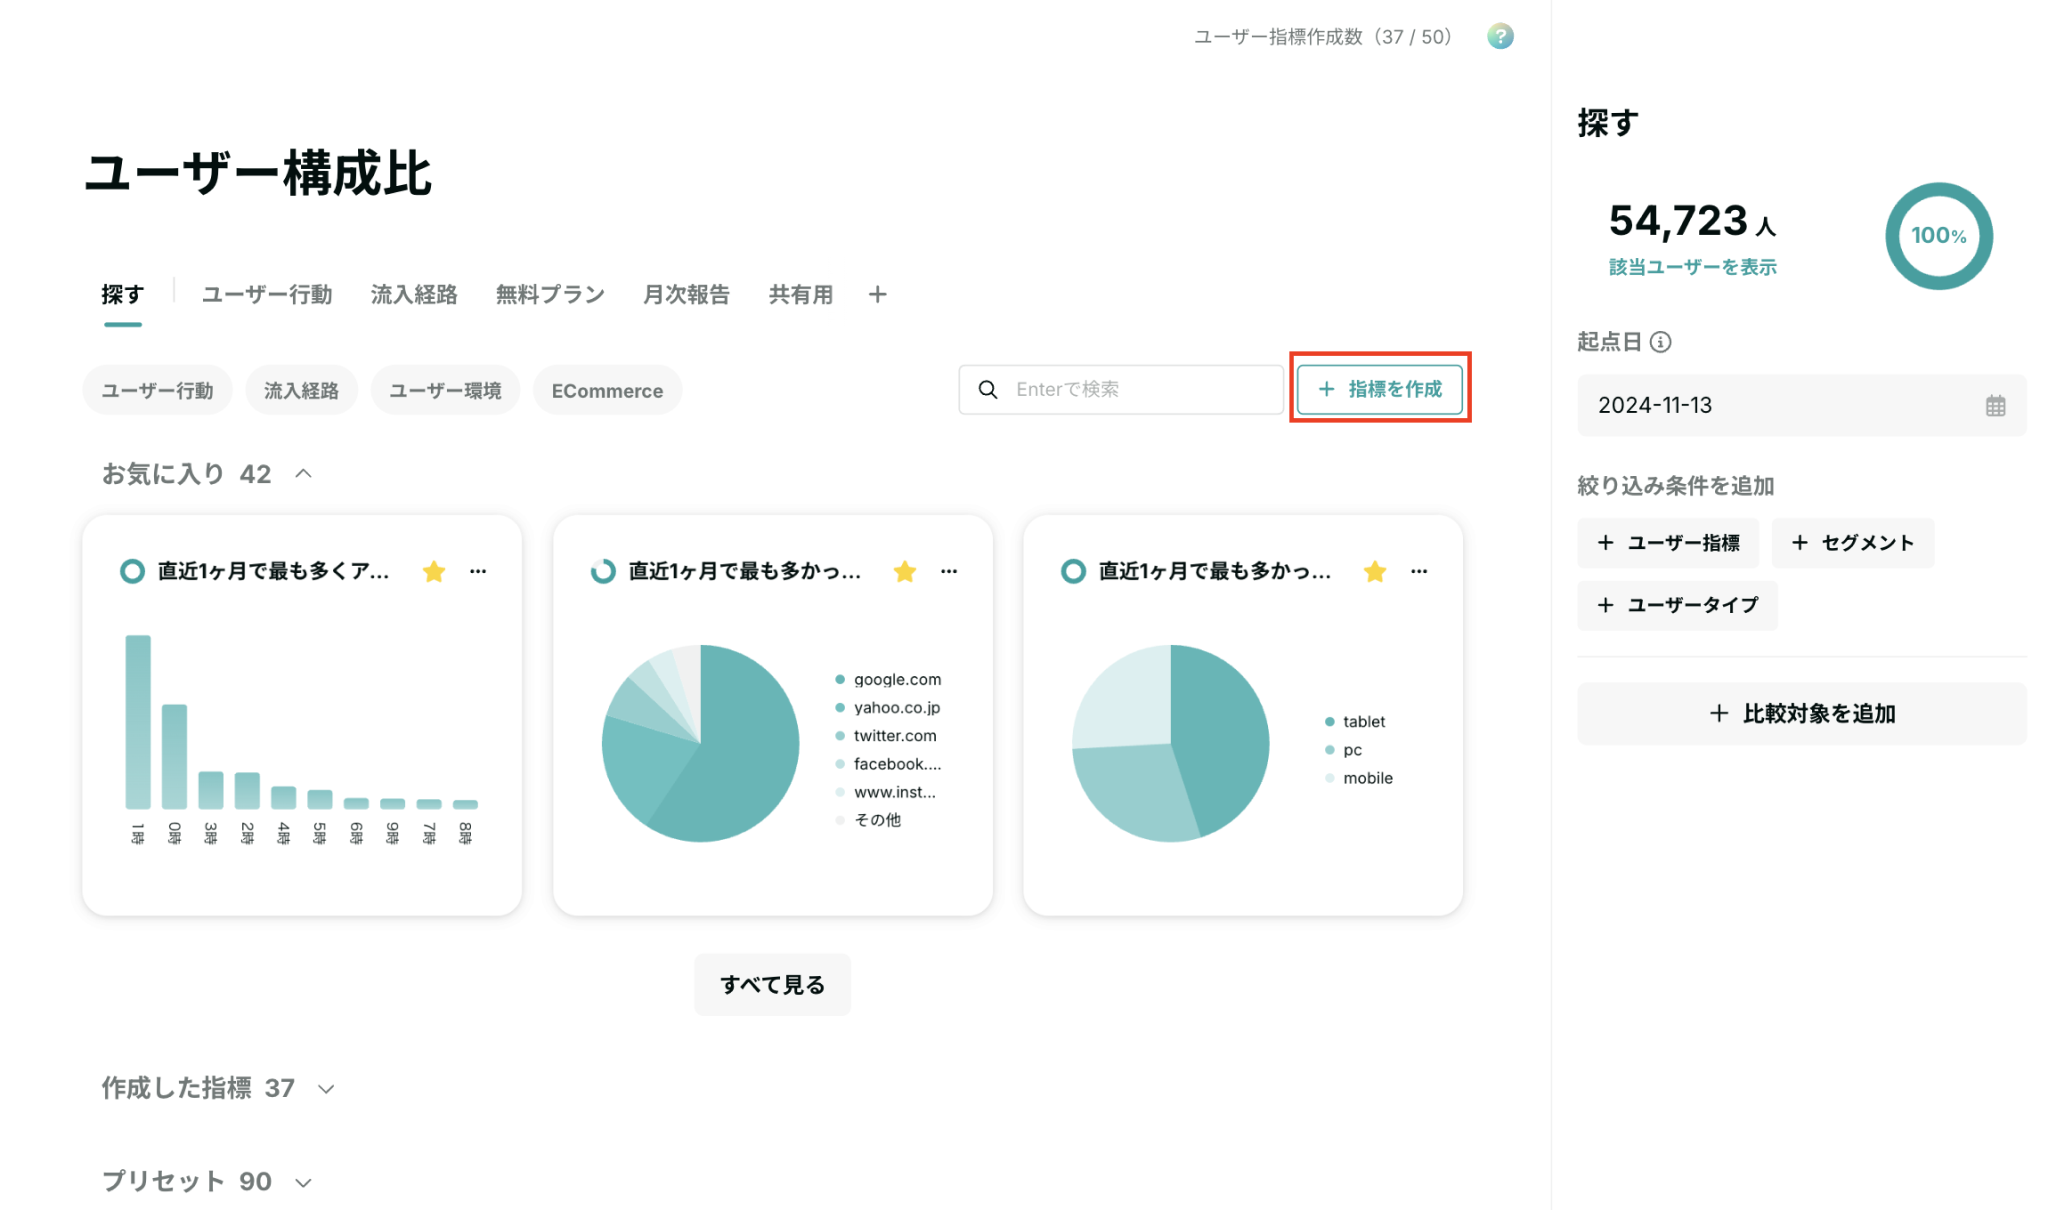2048x1210 pixels.
Task: Expand the 作成した指標 37 section
Action: (326, 1089)
